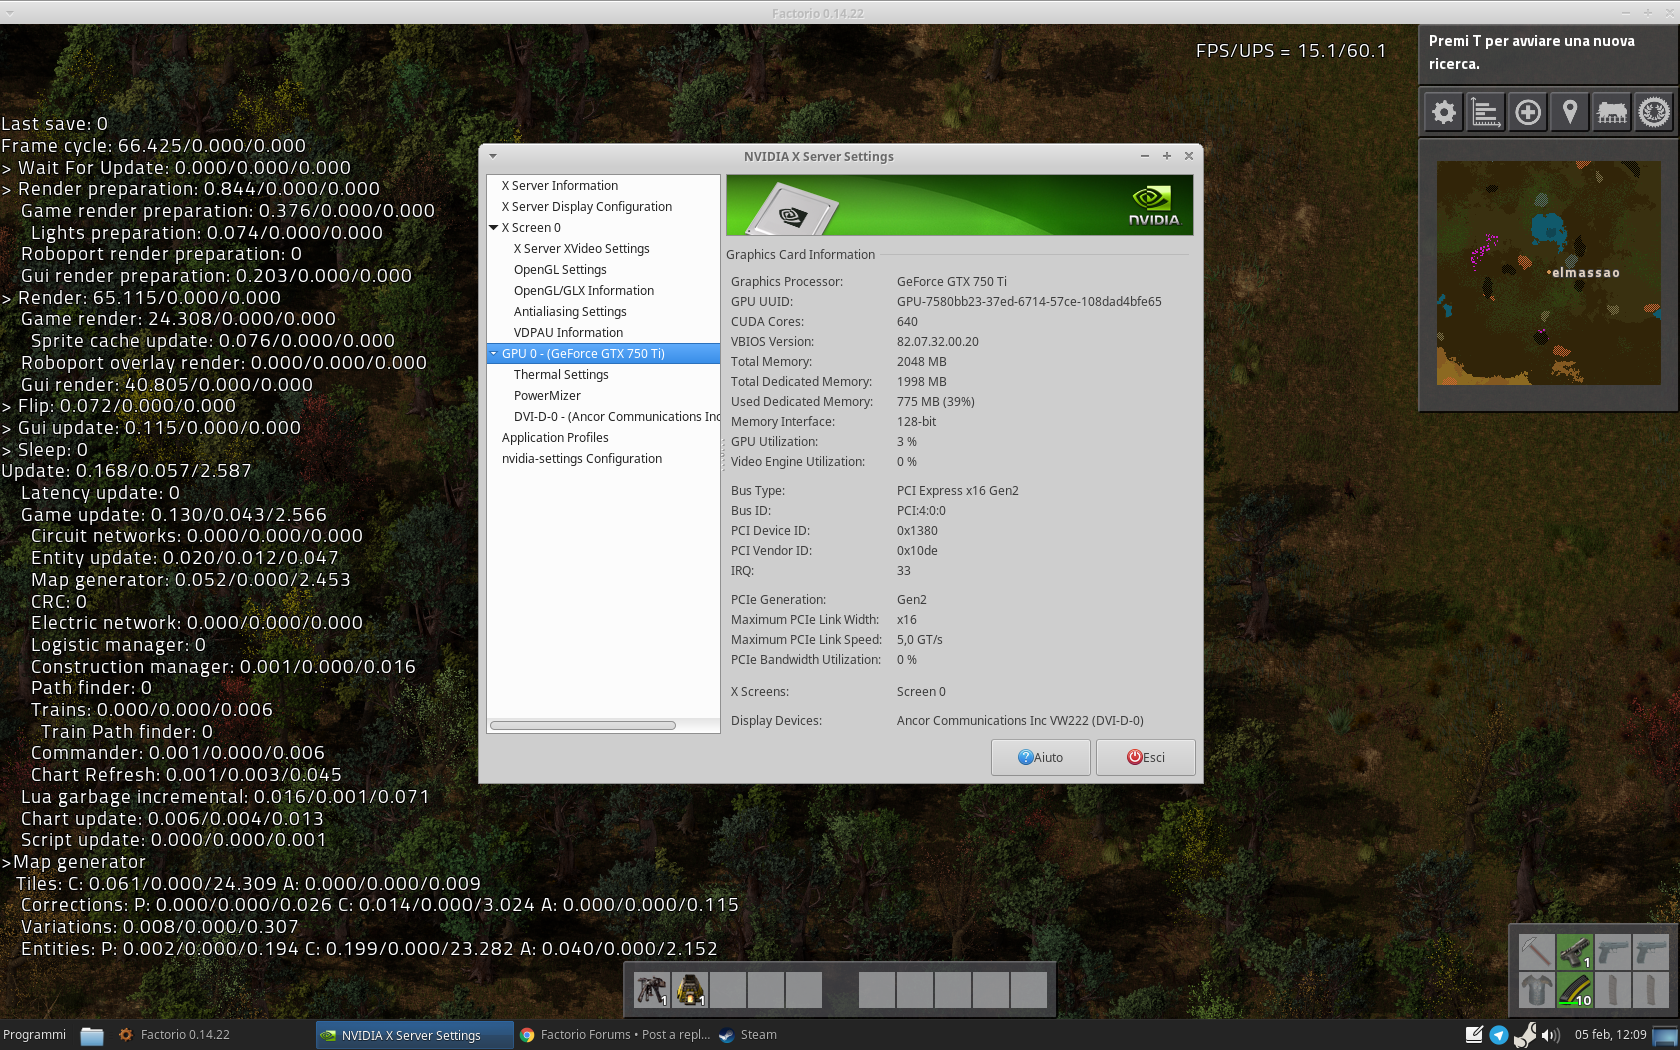Open VDPAU Information page
This screenshot has height=1050, width=1680.
tap(568, 333)
